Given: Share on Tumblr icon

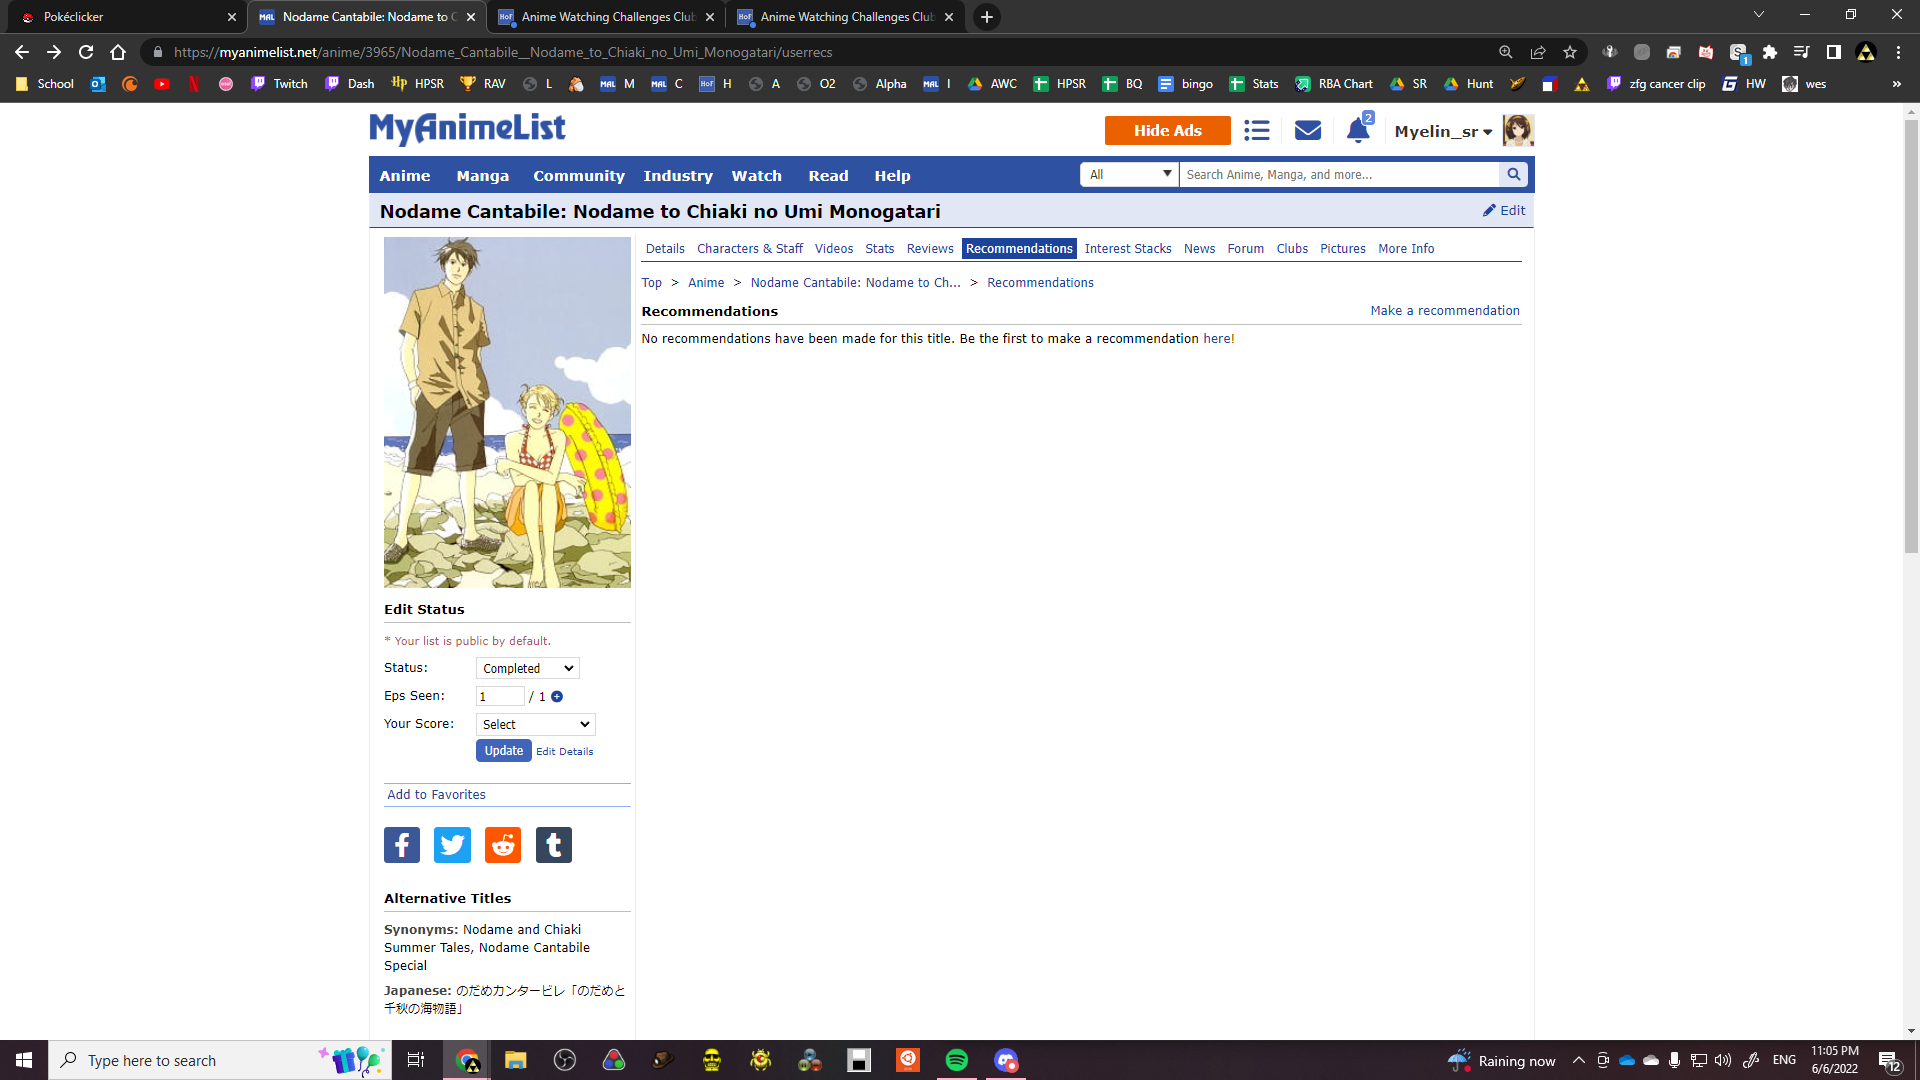Looking at the screenshot, I should pyautogui.click(x=553, y=845).
